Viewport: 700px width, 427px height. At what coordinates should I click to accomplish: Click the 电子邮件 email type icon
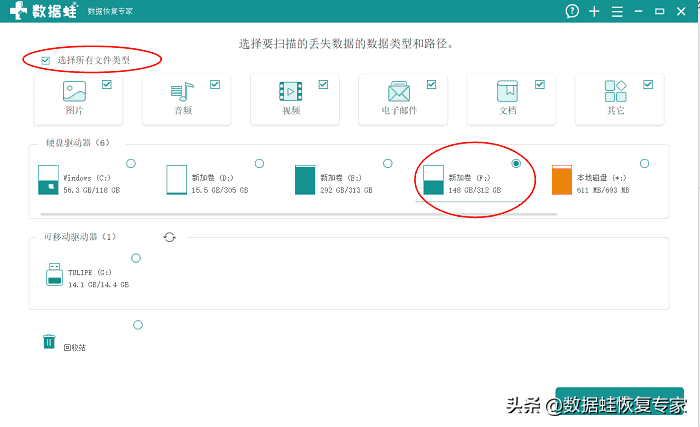399,92
